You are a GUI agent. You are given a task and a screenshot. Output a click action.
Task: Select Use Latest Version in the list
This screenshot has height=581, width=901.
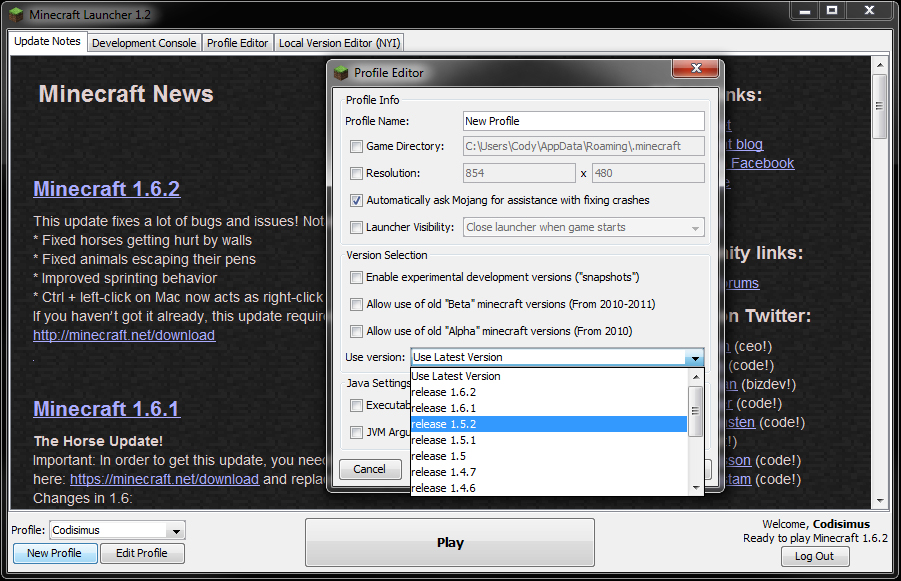[x=549, y=376]
